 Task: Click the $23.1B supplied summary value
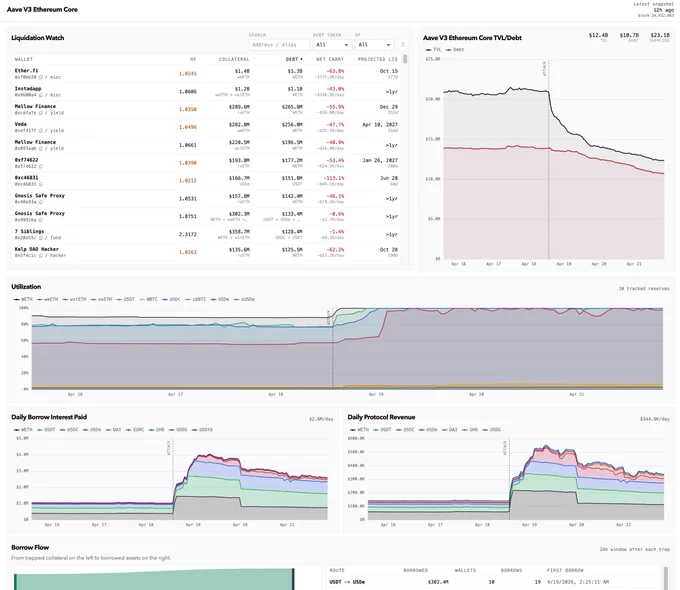click(x=660, y=35)
